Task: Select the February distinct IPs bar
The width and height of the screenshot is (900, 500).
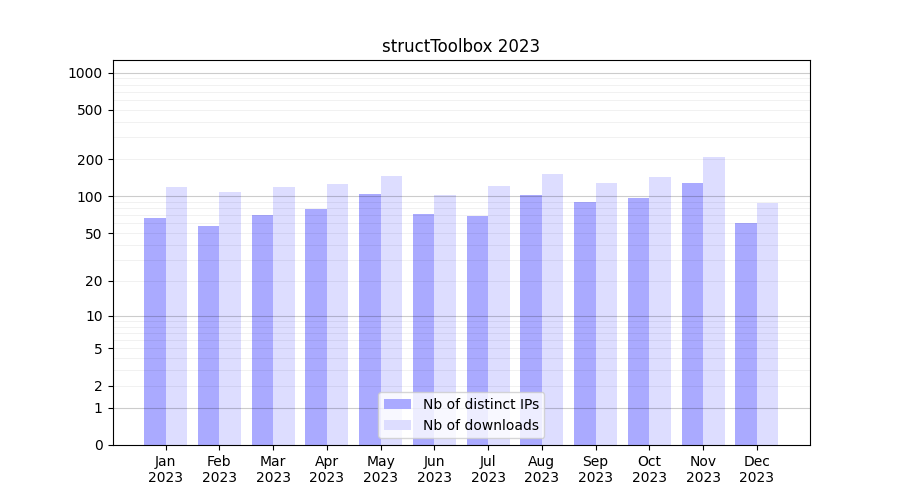Action: (x=209, y=335)
